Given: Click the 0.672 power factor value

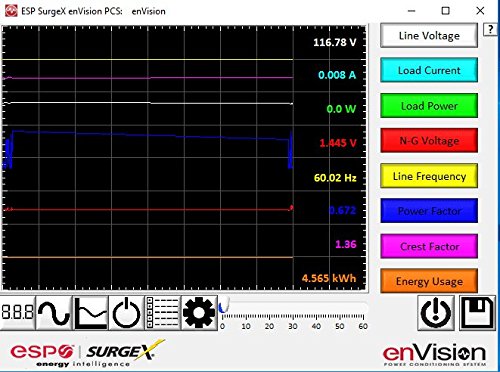Looking at the screenshot, I should (342, 210).
